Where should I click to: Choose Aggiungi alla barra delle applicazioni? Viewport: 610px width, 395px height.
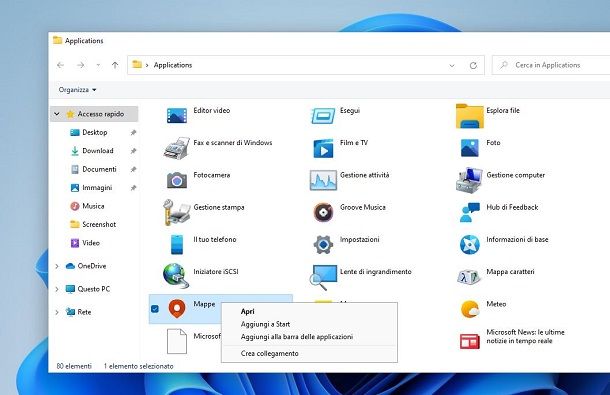click(x=309, y=337)
